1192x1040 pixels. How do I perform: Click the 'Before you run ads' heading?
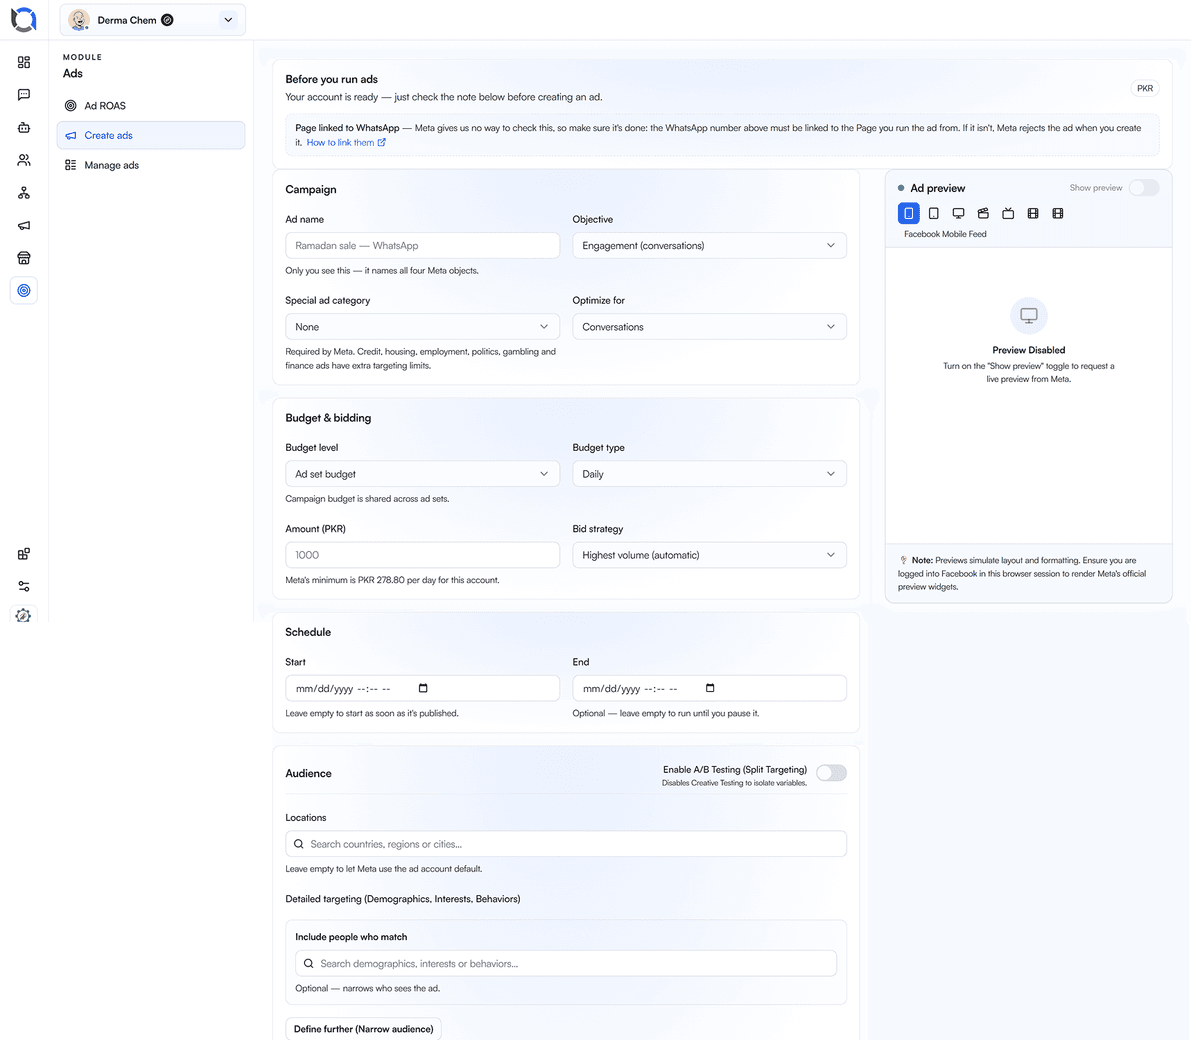pos(331,79)
